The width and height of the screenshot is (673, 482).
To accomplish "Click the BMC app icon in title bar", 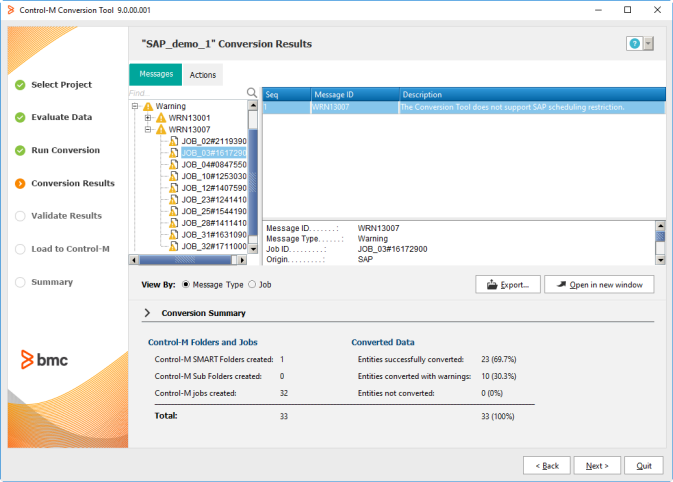I will pyautogui.click(x=11, y=10).
